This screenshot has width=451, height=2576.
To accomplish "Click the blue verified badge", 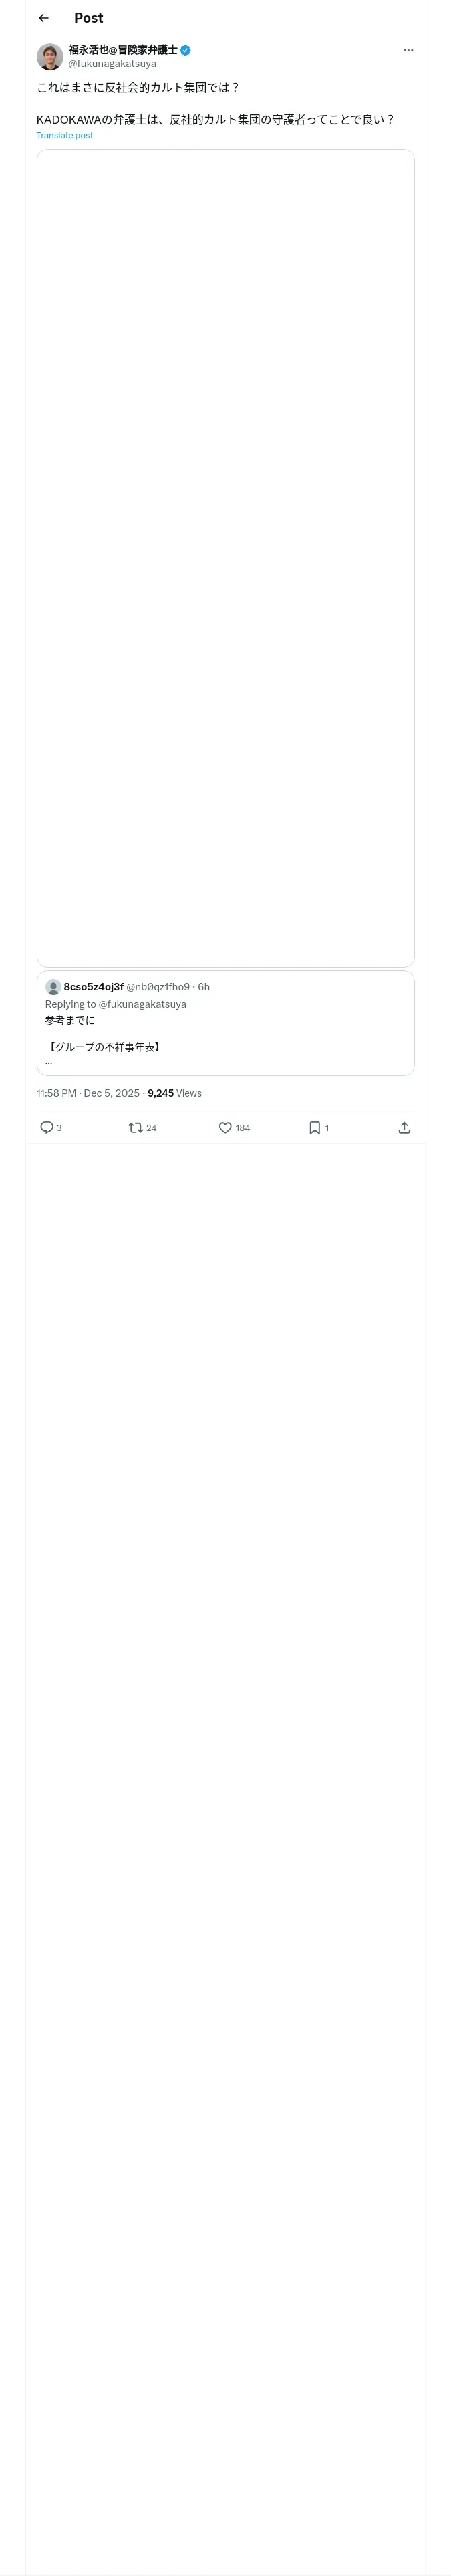I will click(x=186, y=50).
